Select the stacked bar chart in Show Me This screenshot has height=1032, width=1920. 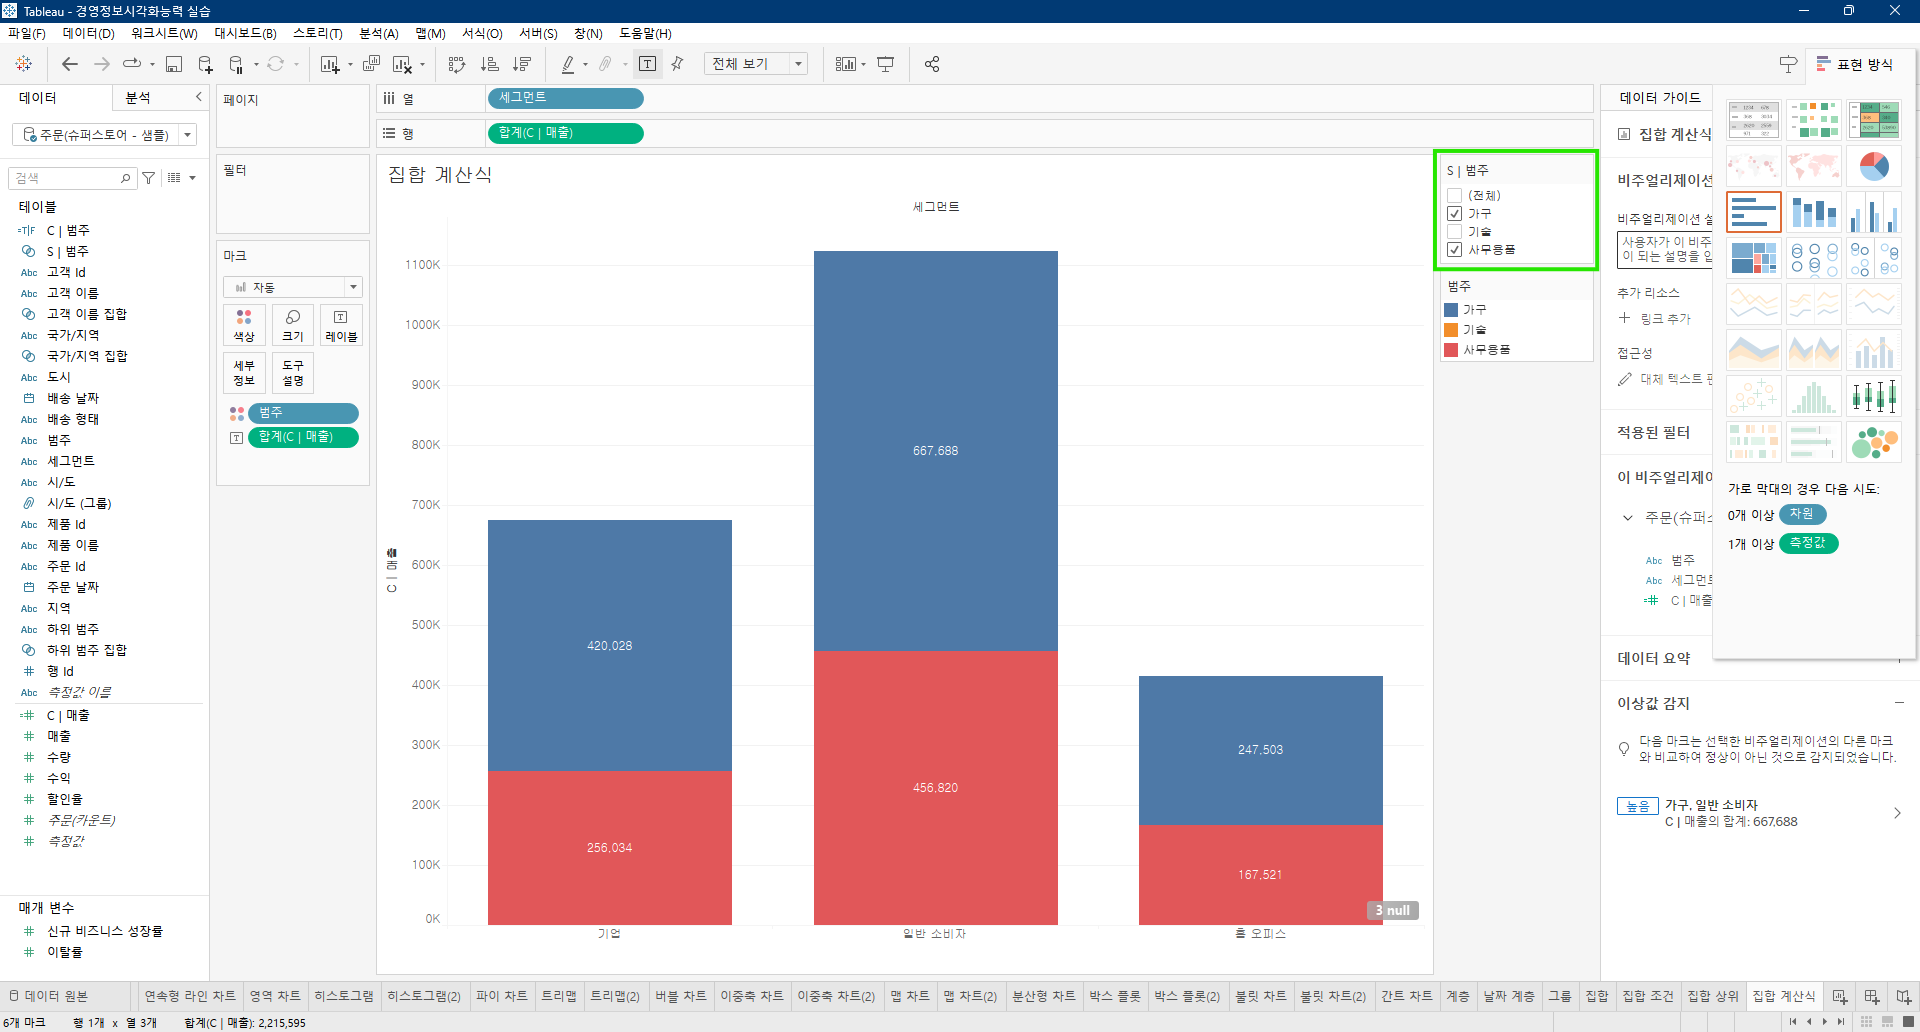(x=1814, y=212)
